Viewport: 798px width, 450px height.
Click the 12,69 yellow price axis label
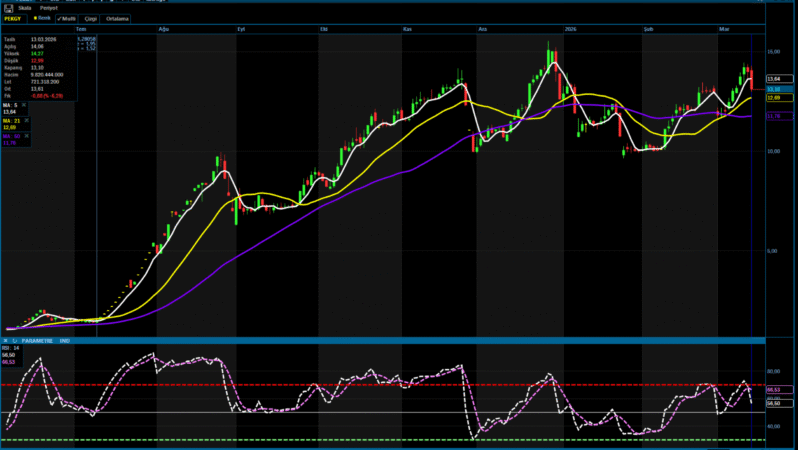pos(773,98)
